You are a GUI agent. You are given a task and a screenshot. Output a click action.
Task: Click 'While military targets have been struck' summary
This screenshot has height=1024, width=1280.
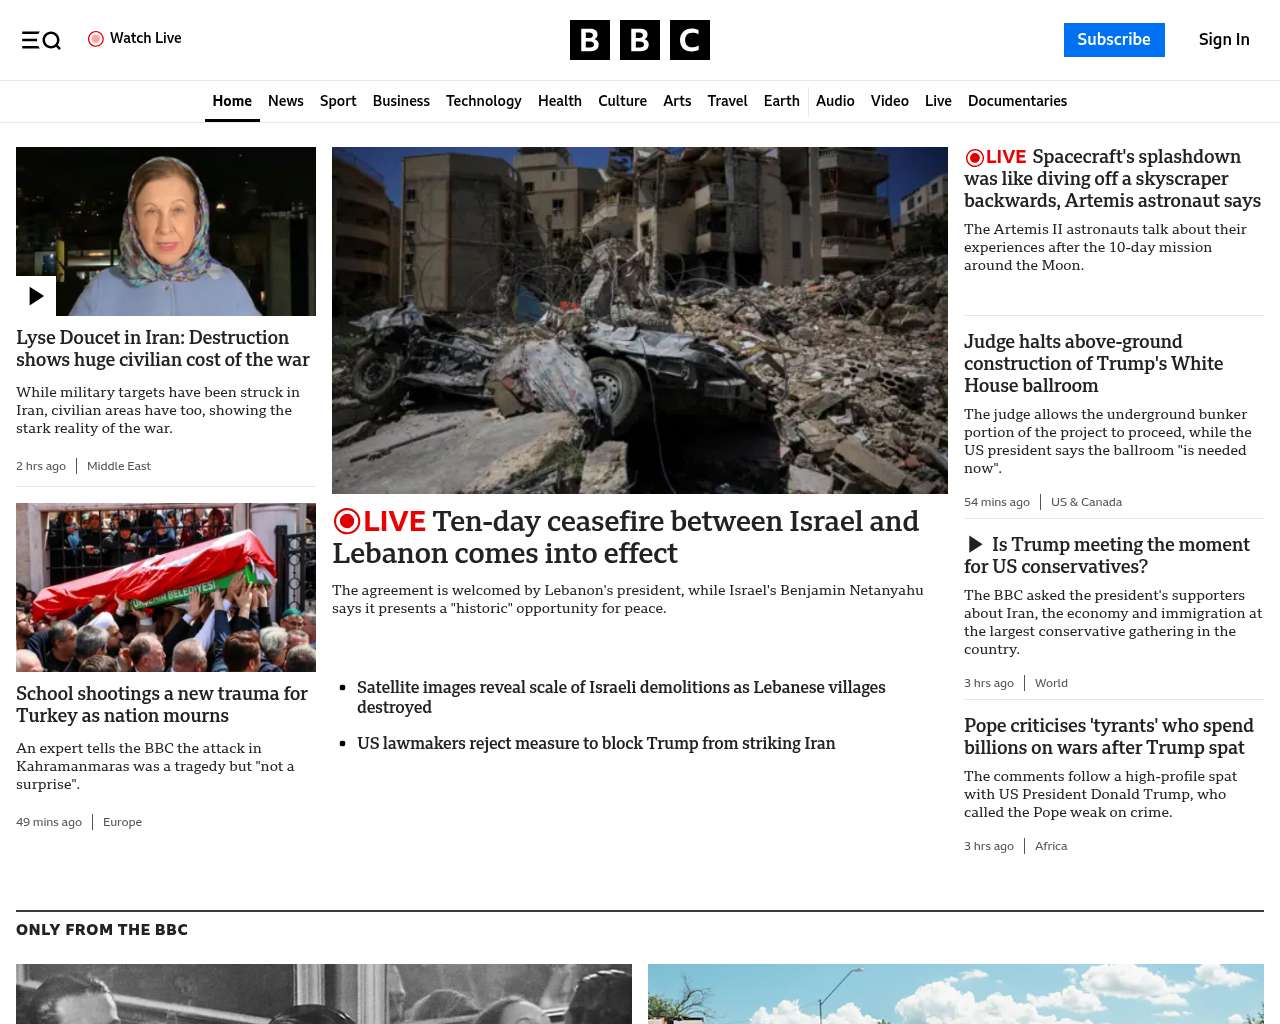158,410
